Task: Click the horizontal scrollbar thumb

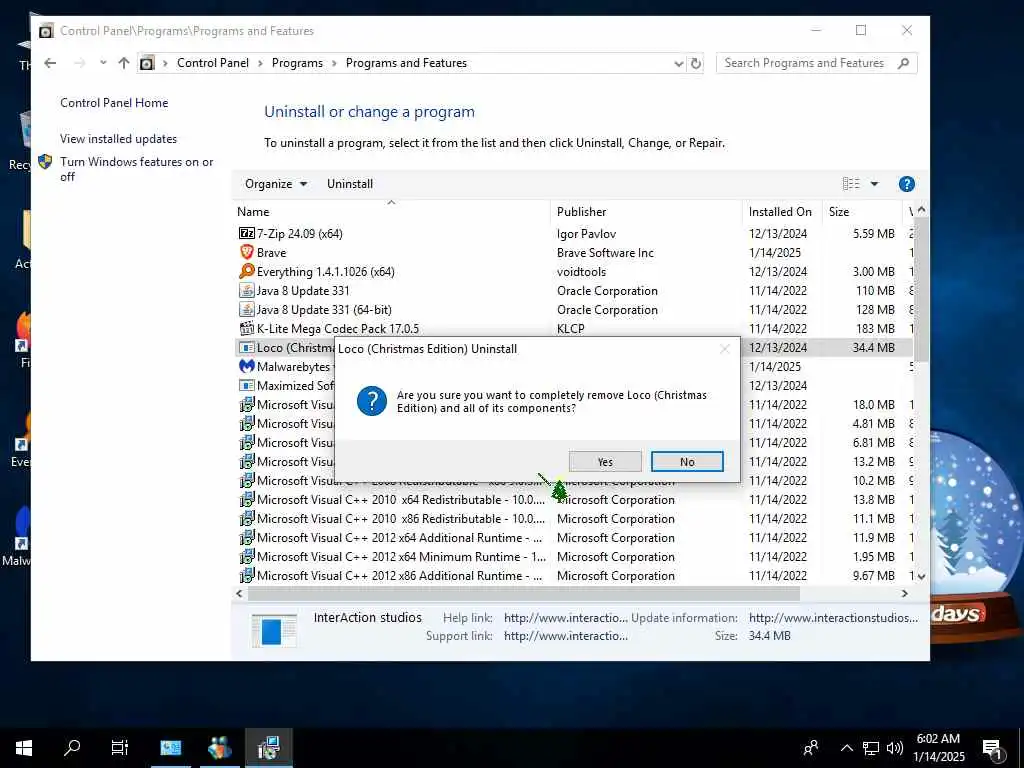Action: click(524, 594)
